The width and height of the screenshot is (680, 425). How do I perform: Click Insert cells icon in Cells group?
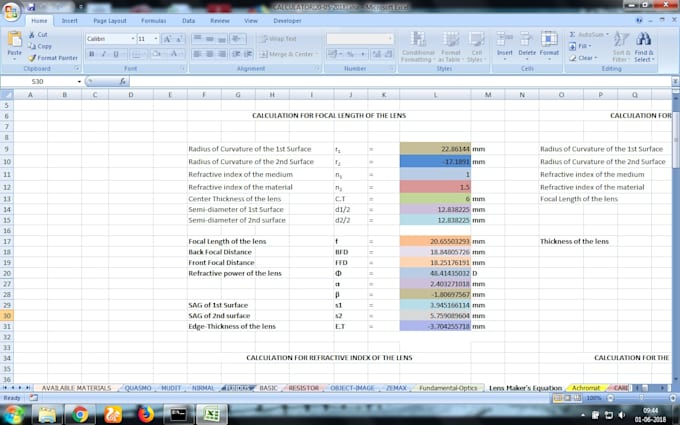click(x=505, y=42)
